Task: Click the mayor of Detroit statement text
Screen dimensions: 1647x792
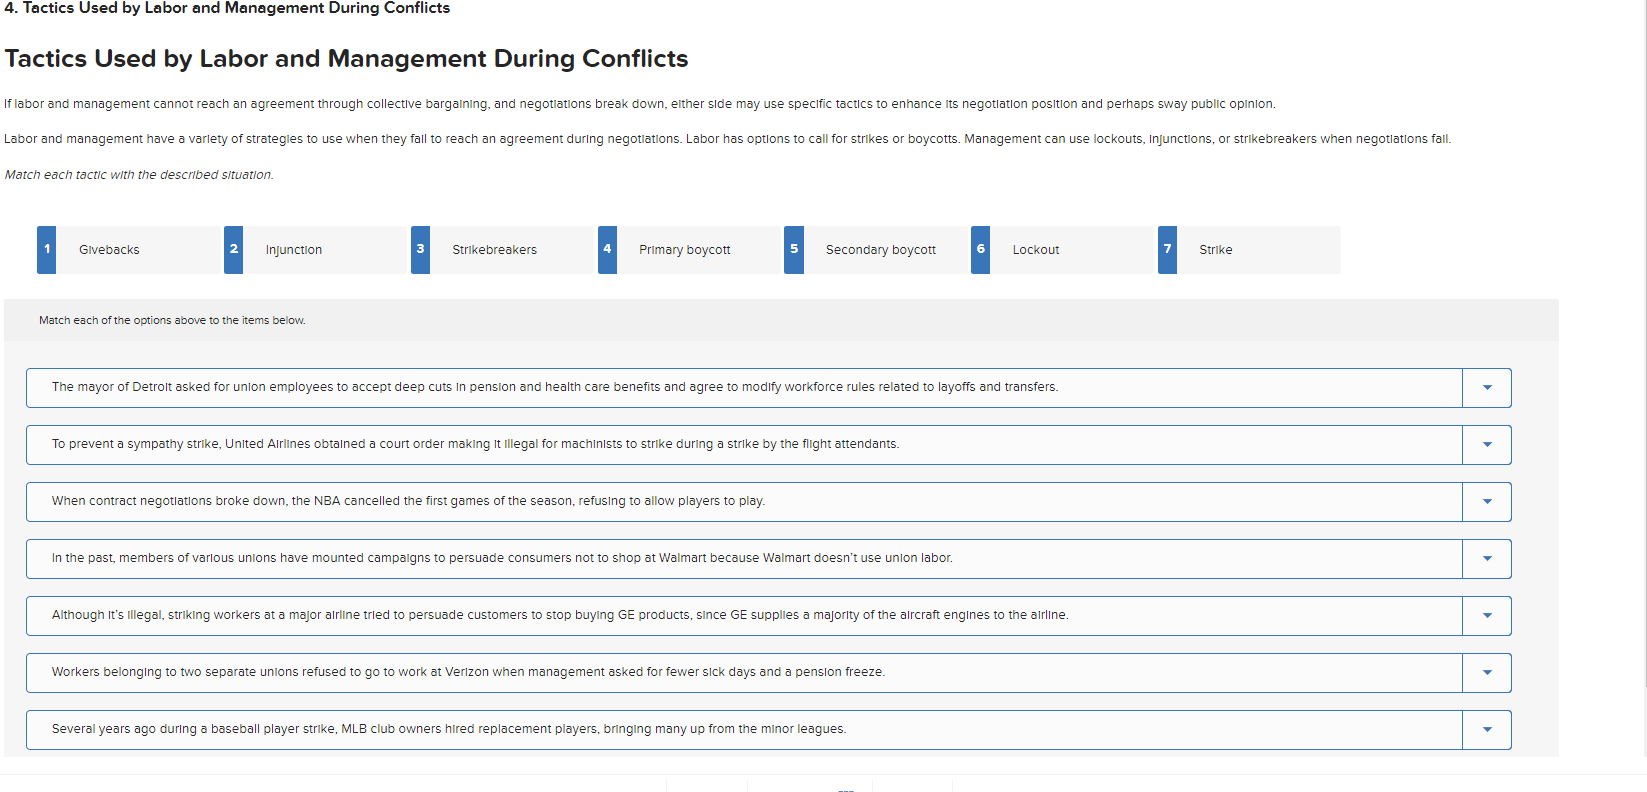Action: pyautogui.click(x=555, y=387)
